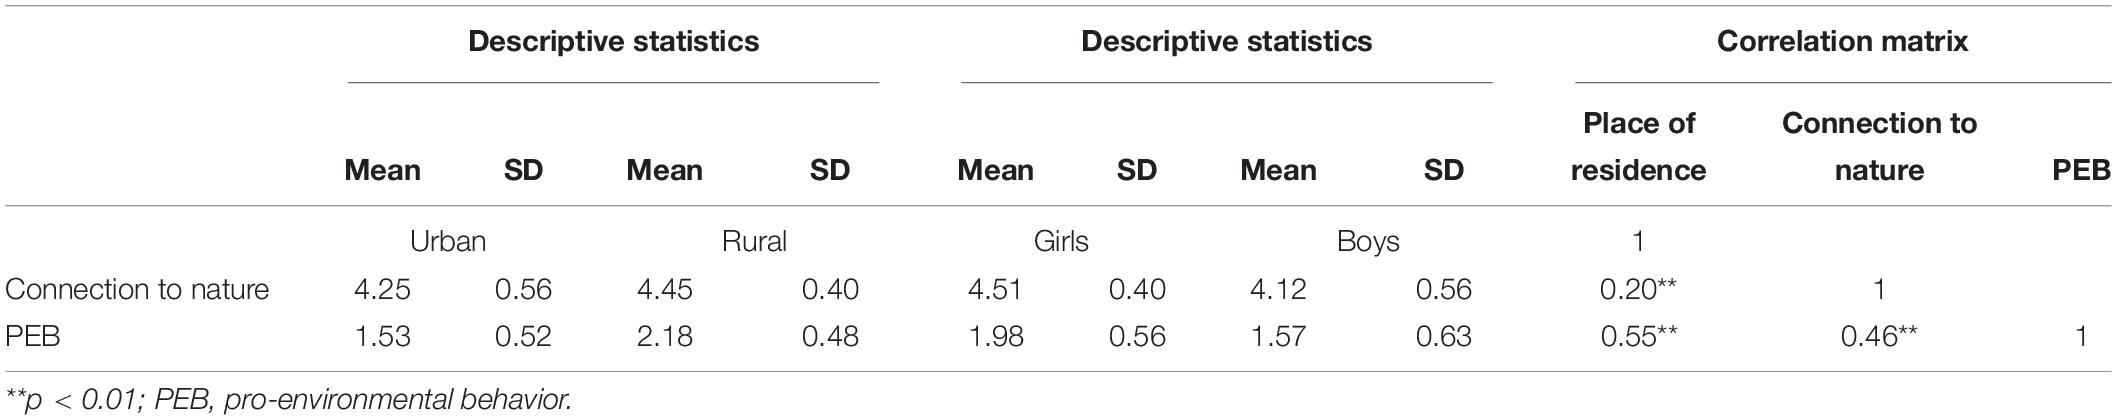Select Girls connection mean 4.51

995,289
